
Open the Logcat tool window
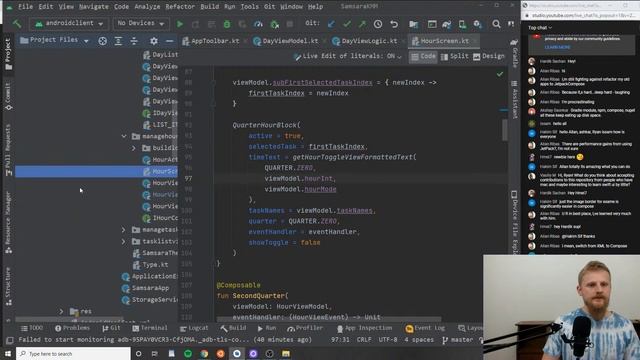point(194,328)
